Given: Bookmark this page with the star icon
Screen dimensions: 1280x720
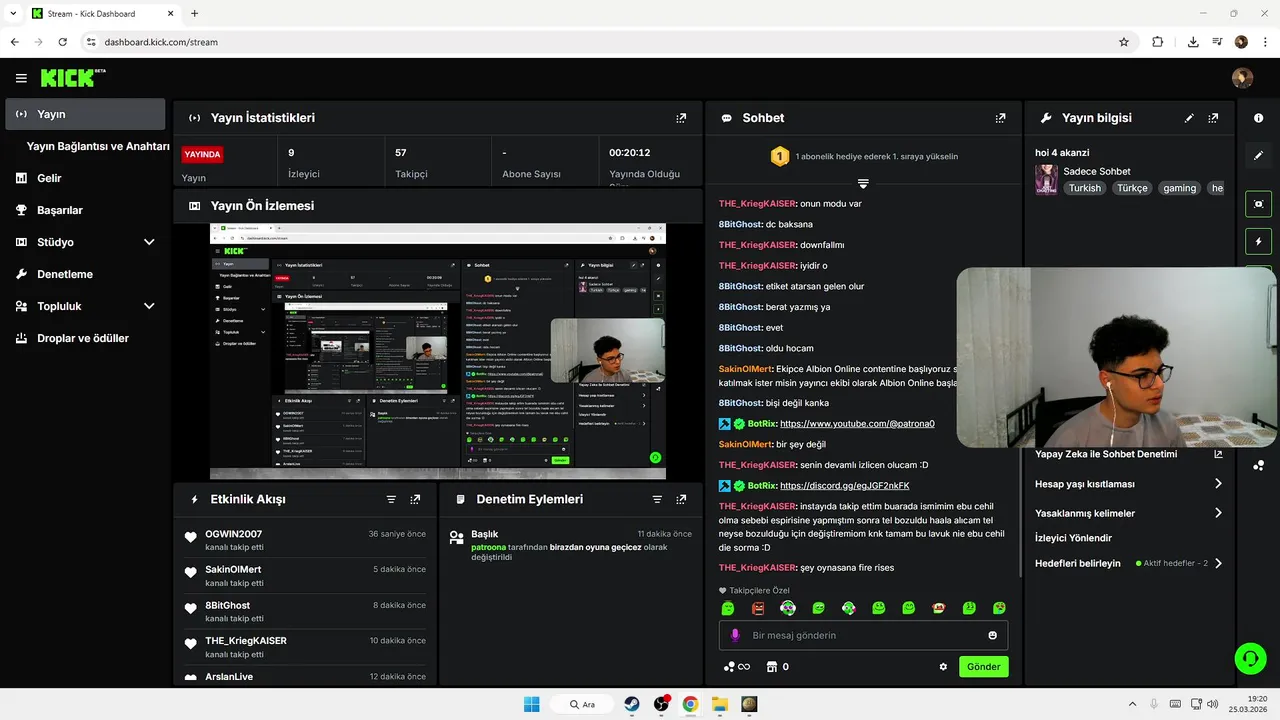Looking at the screenshot, I should point(1124,42).
